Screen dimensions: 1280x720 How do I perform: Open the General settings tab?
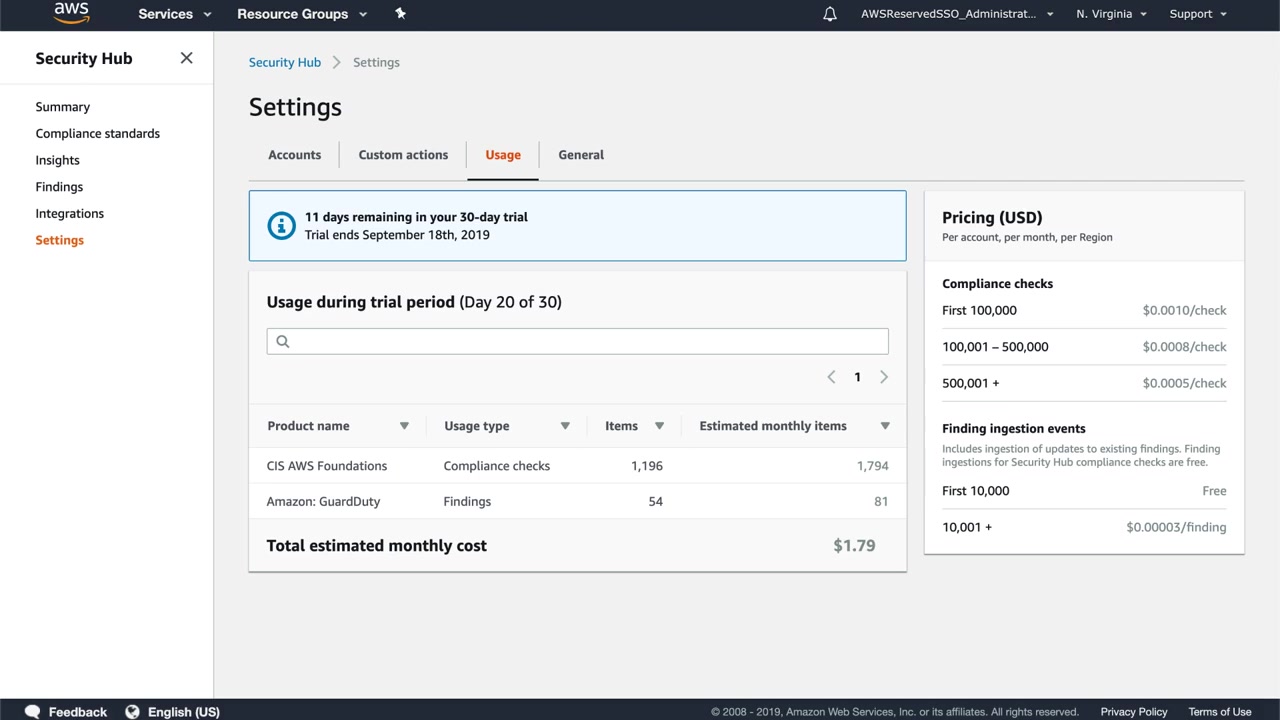(580, 155)
